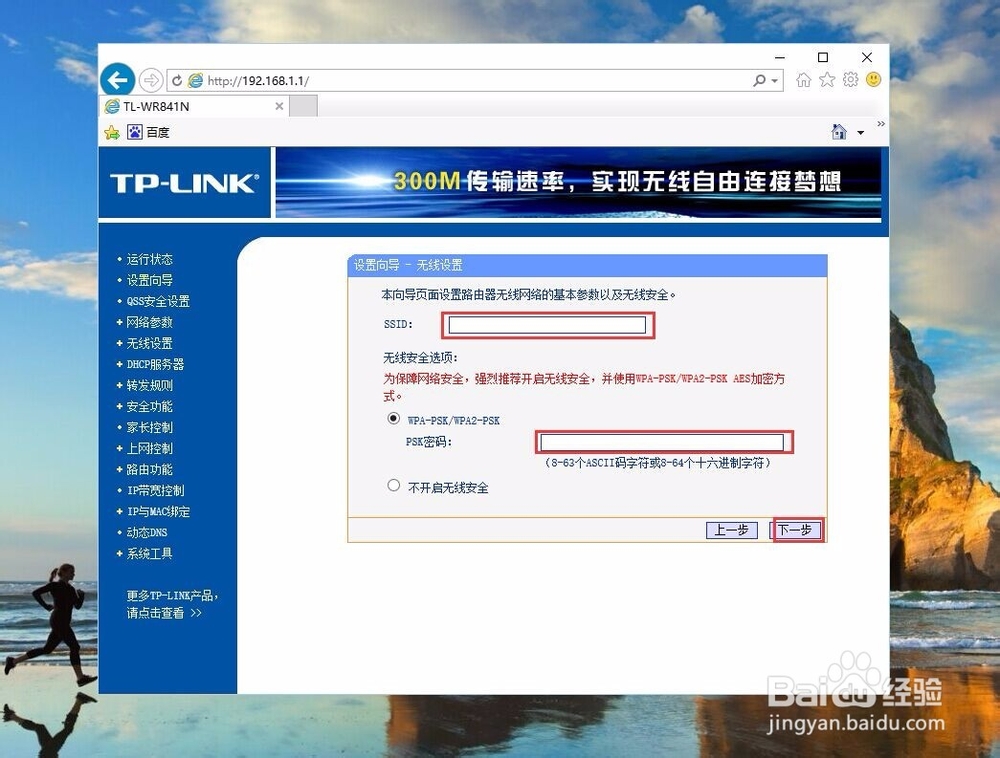Open the browser Home icon

tap(804, 79)
